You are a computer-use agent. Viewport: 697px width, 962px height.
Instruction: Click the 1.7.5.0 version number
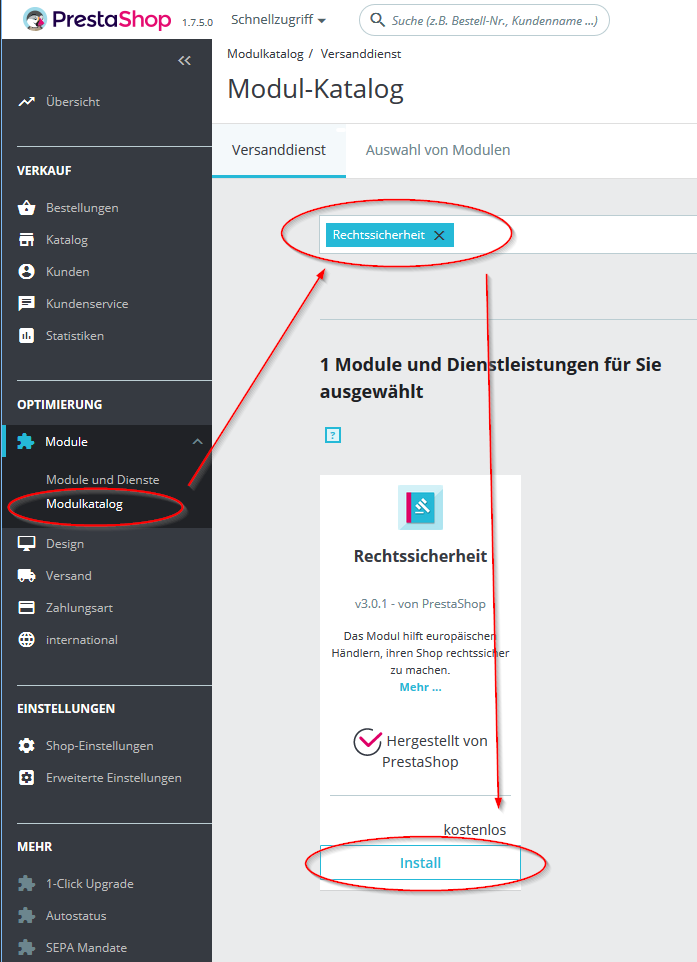[198, 23]
